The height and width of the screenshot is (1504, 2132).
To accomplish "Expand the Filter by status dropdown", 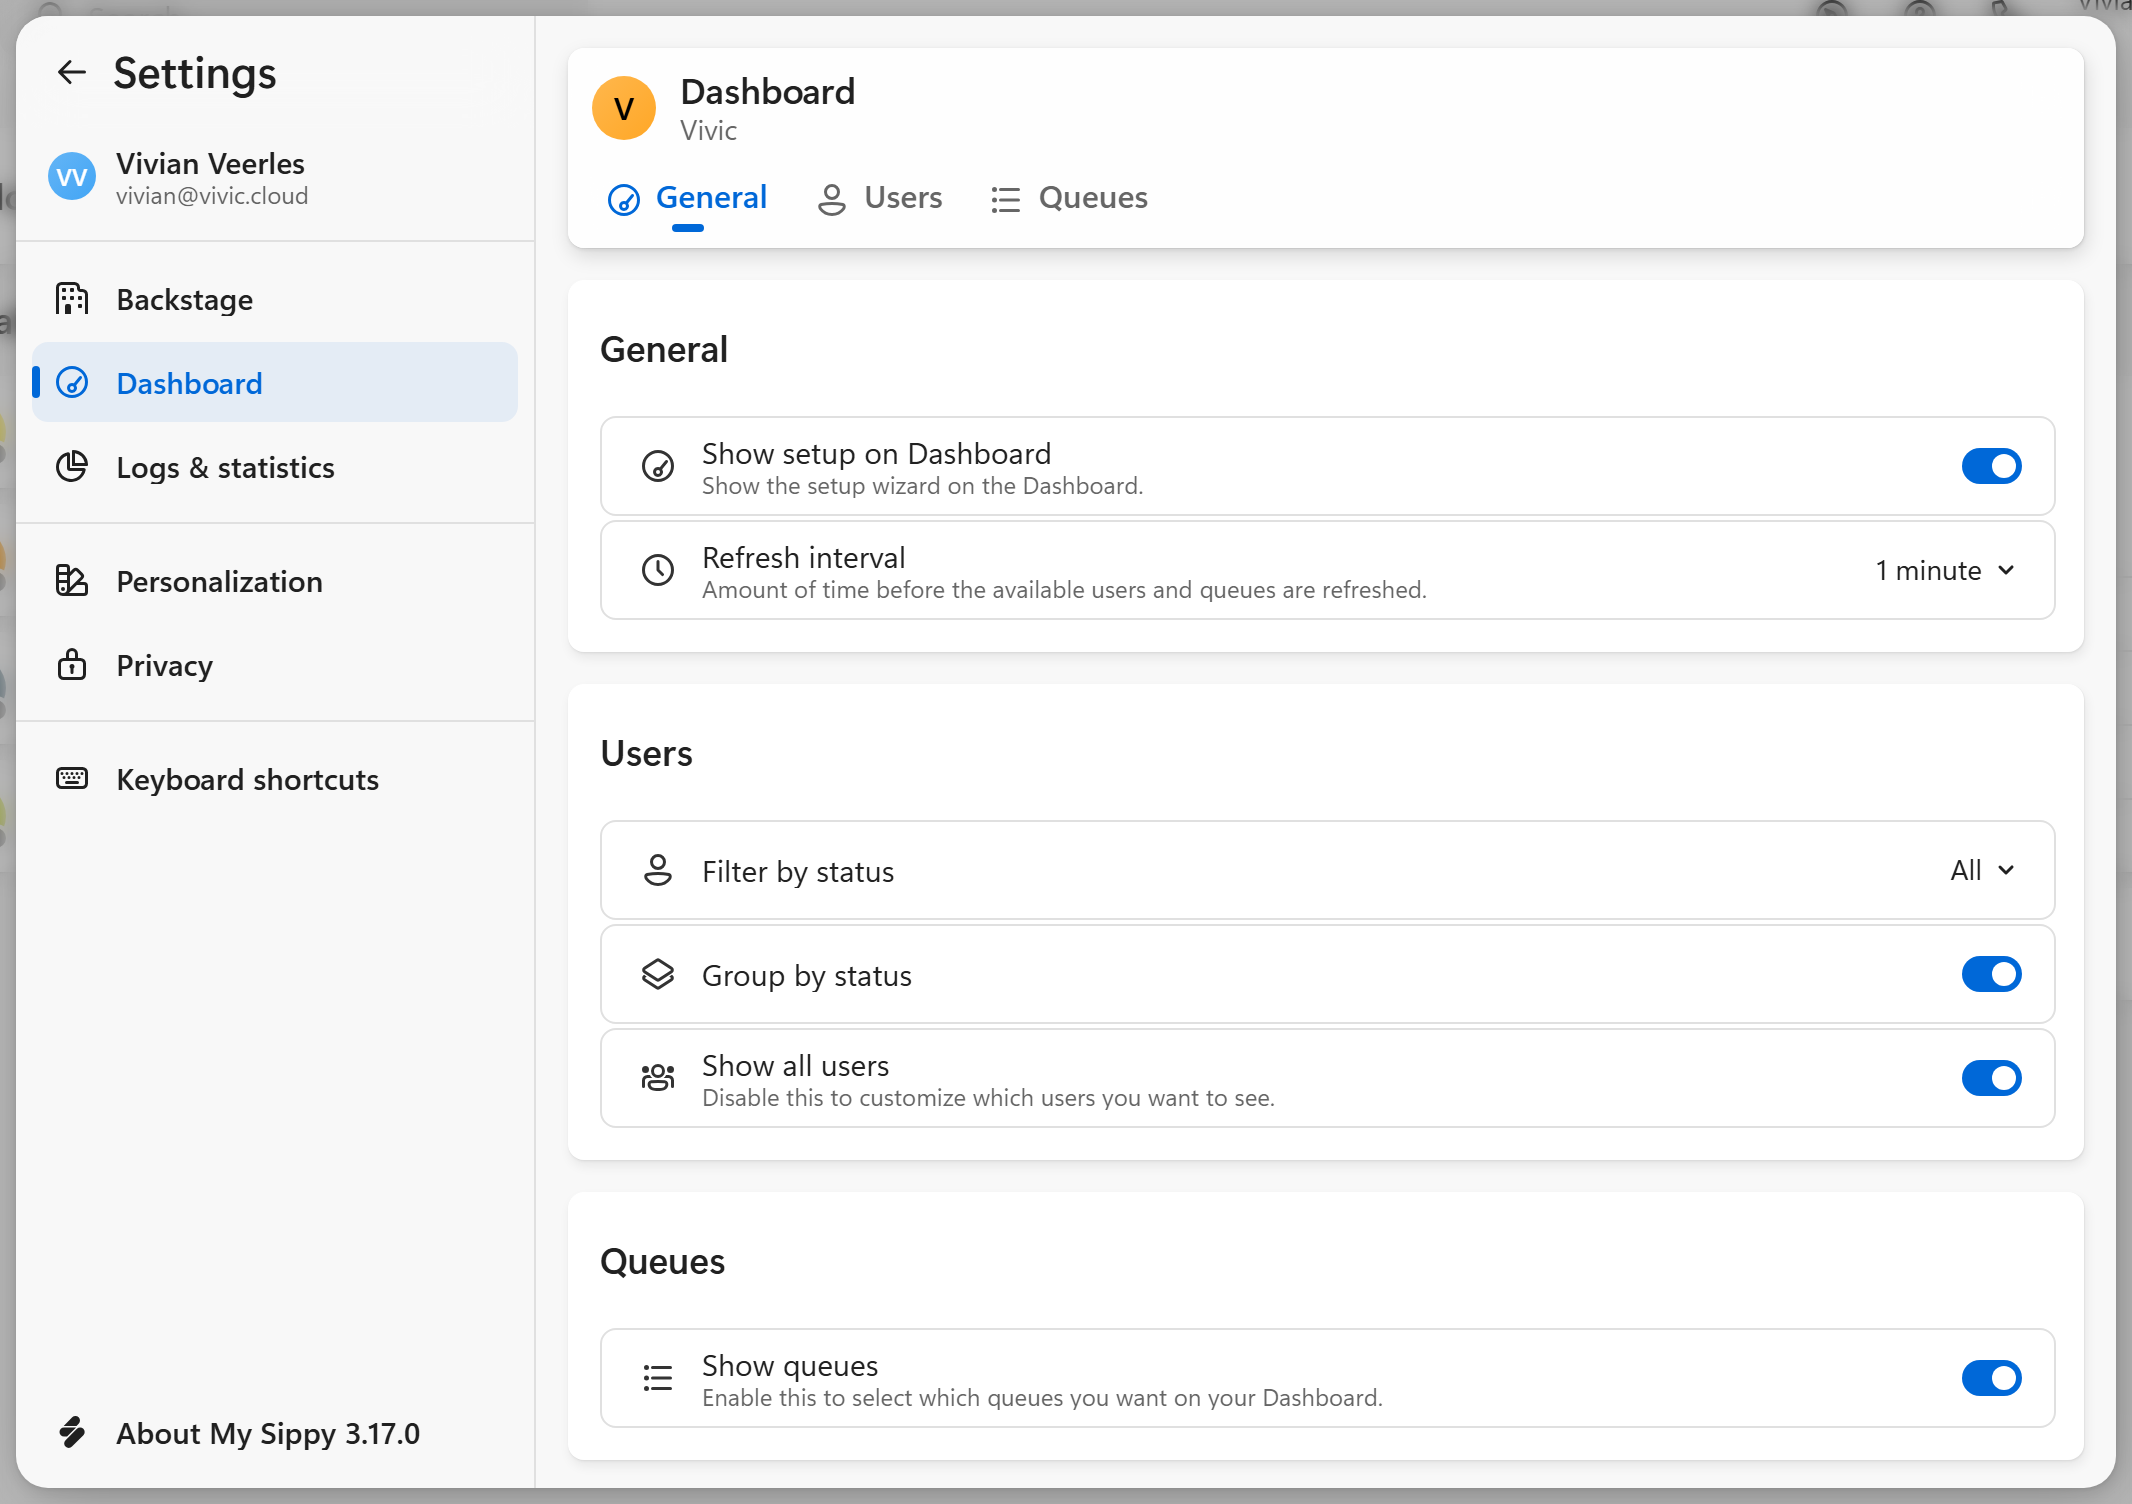I will click(1982, 871).
